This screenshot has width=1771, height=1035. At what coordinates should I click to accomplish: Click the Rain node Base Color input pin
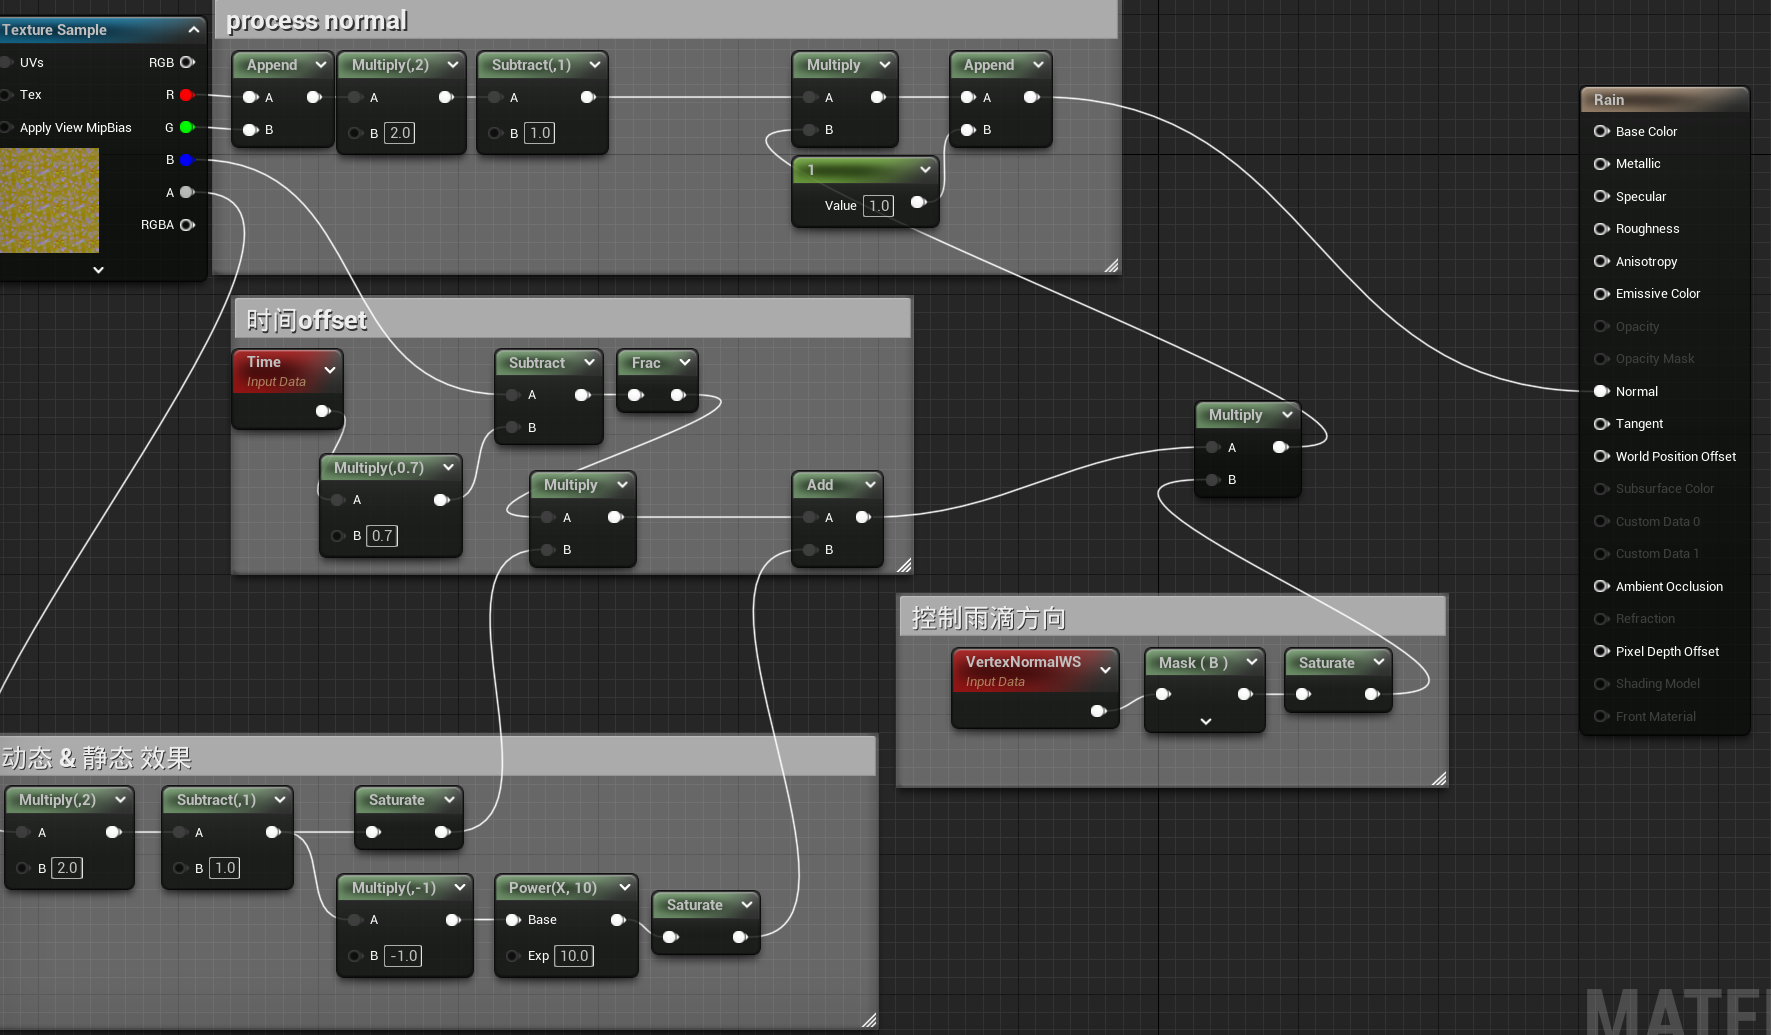tap(1601, 131)
